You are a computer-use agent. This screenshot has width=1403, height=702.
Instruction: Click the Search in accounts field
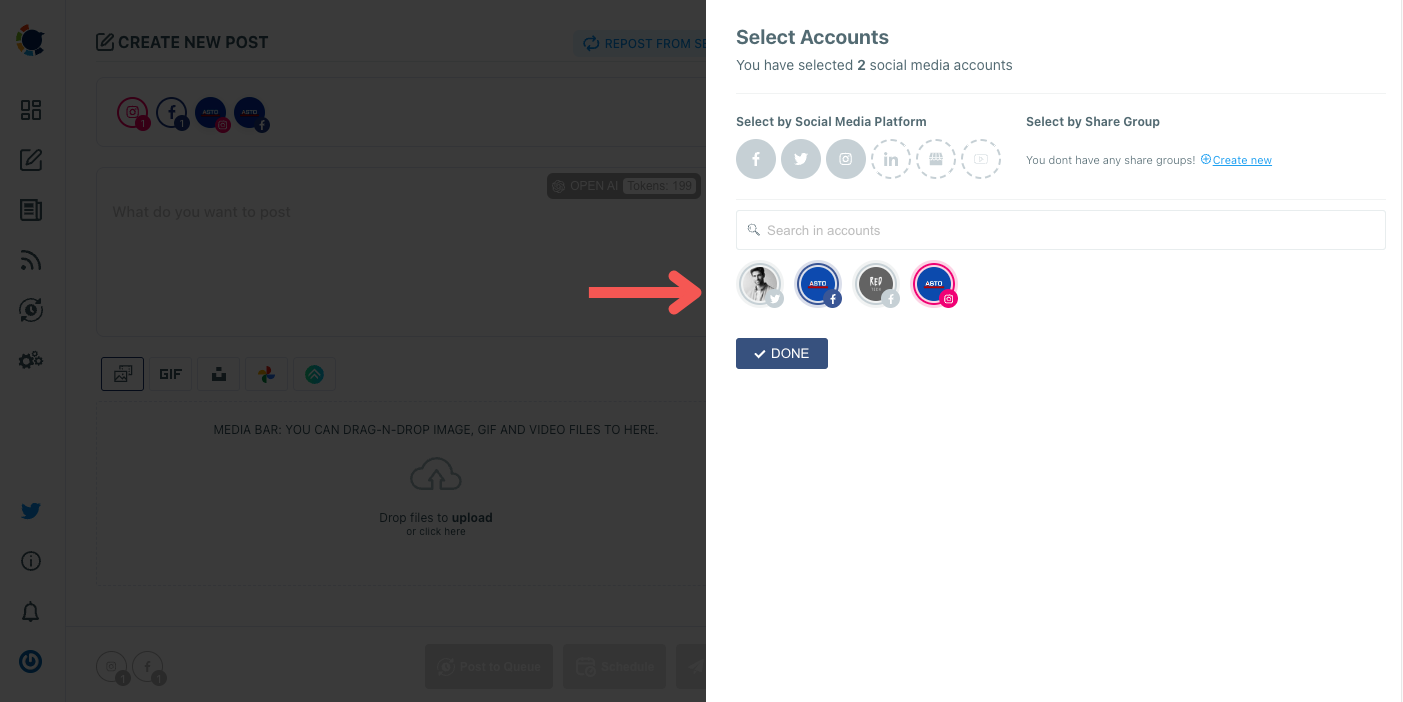pos(1060,230)
